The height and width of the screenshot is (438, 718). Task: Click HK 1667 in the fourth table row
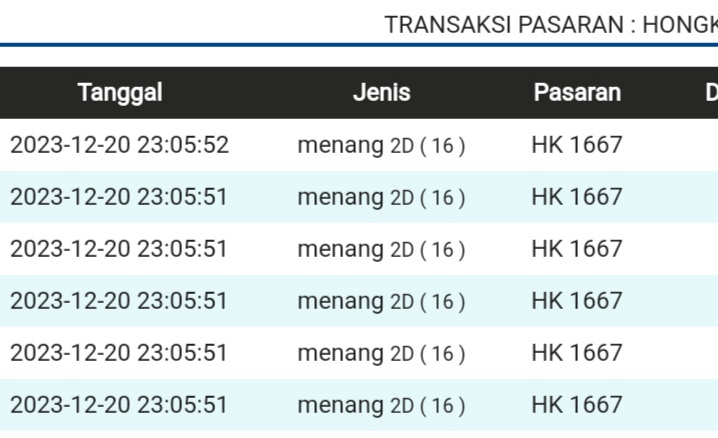pos(576,301)
